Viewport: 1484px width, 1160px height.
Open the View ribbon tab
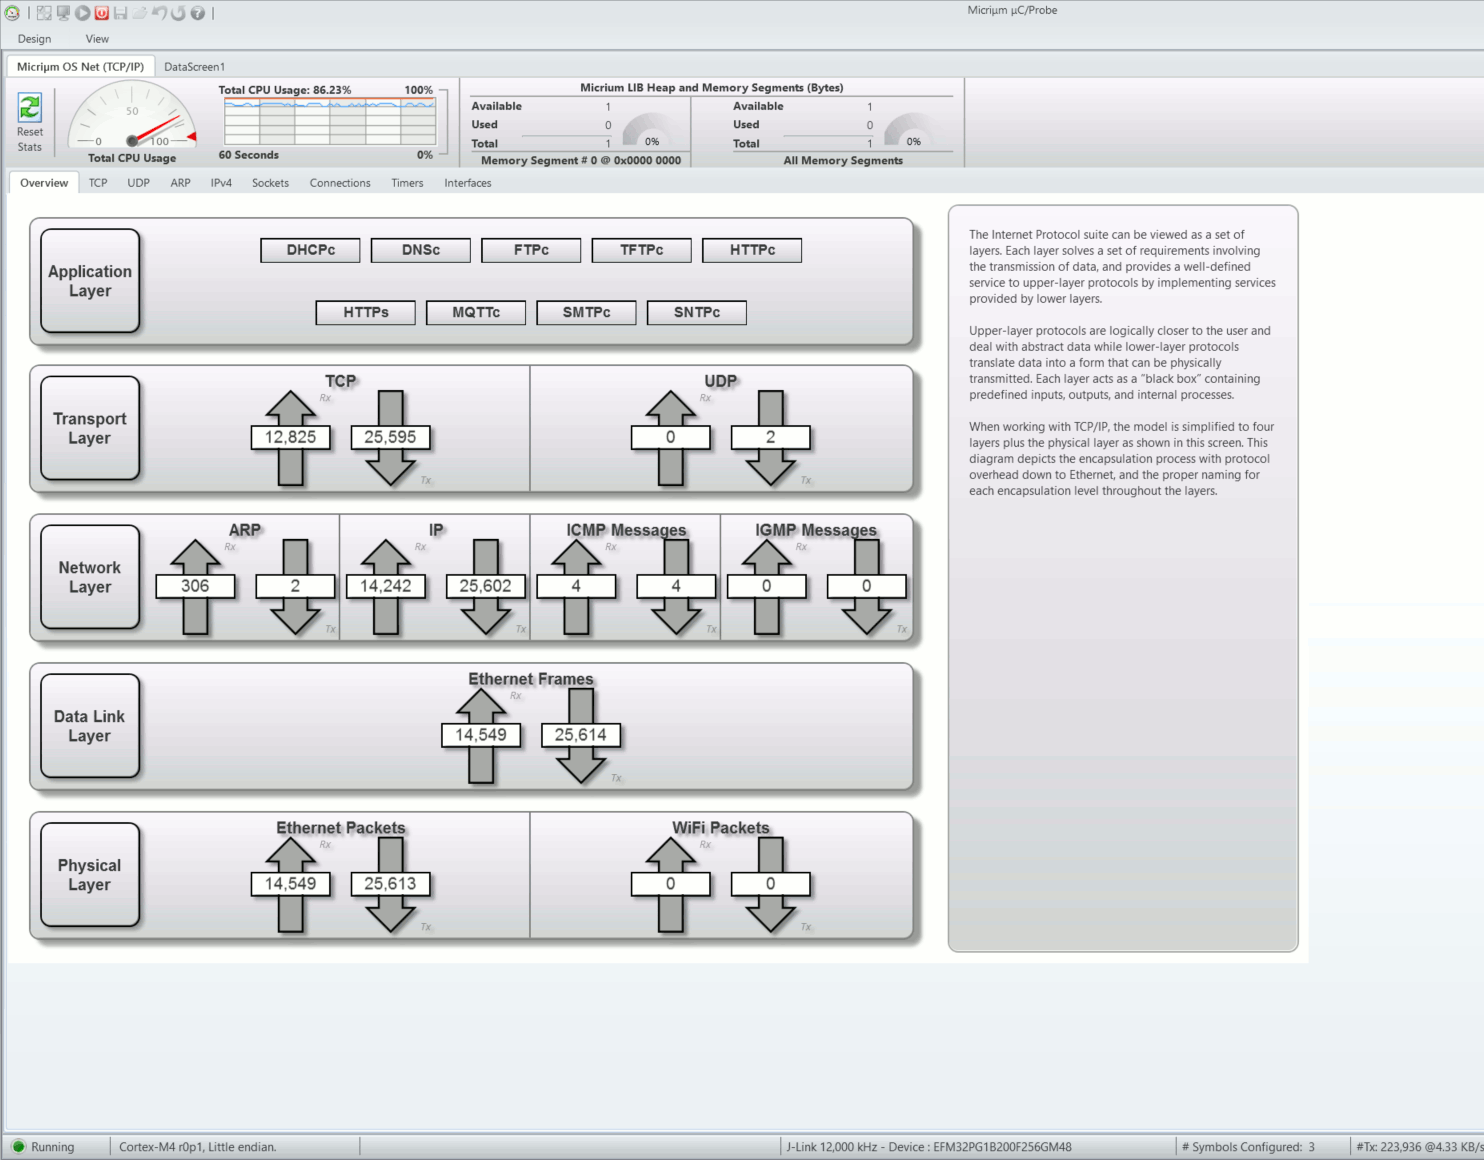96,38
